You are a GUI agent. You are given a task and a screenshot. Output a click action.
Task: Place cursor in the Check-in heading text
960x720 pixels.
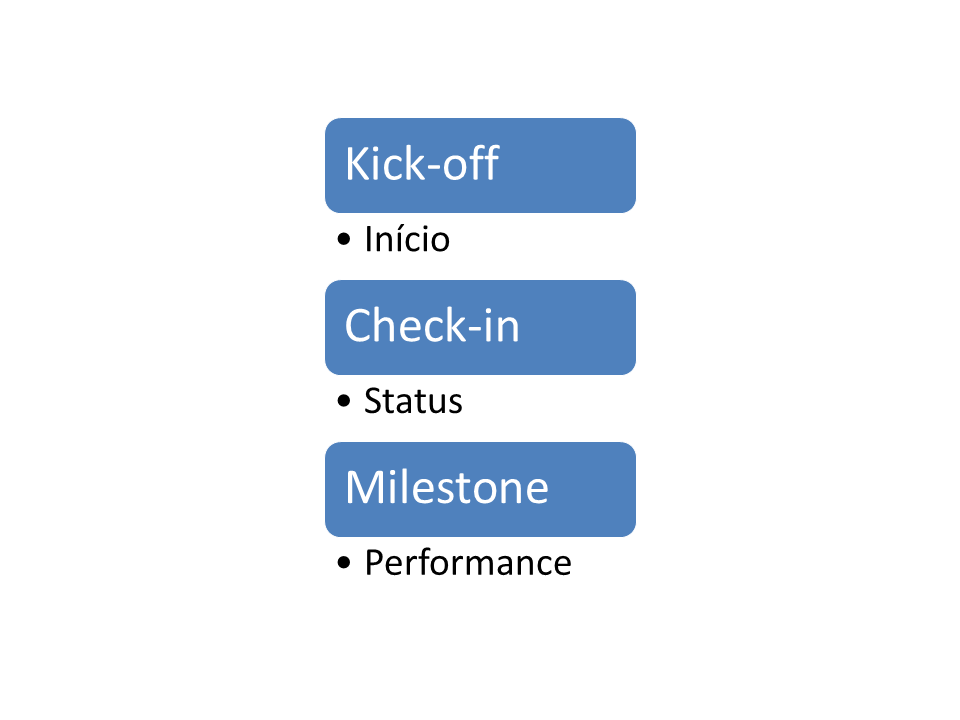click(432, 327)
